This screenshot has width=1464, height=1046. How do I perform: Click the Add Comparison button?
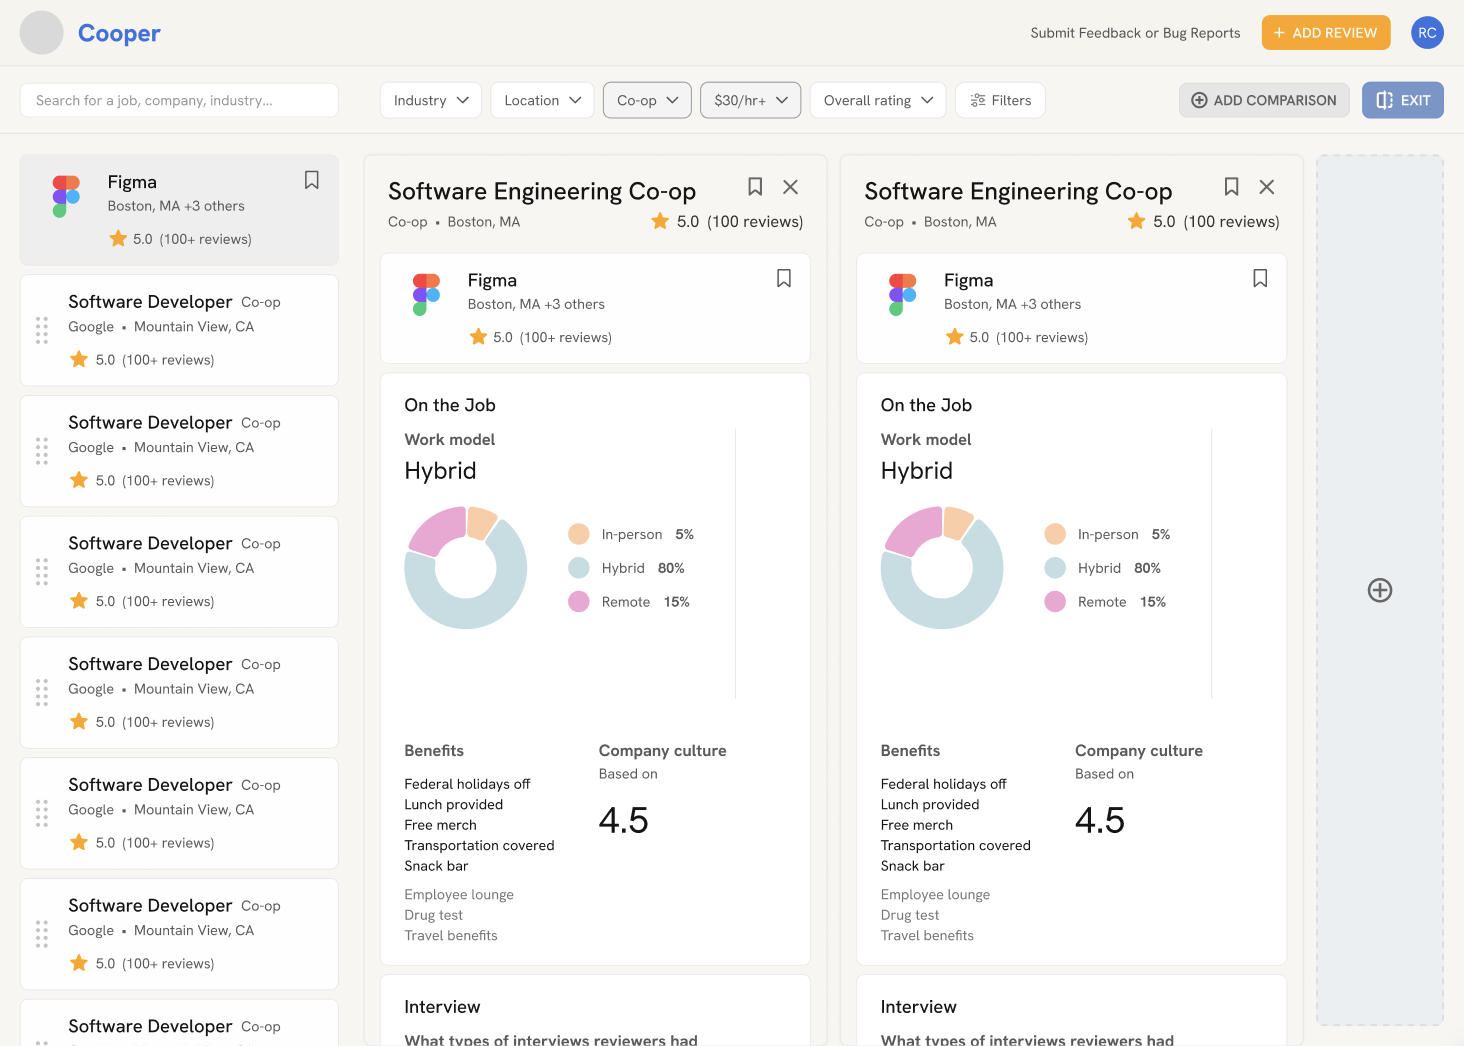(1264, 100)
